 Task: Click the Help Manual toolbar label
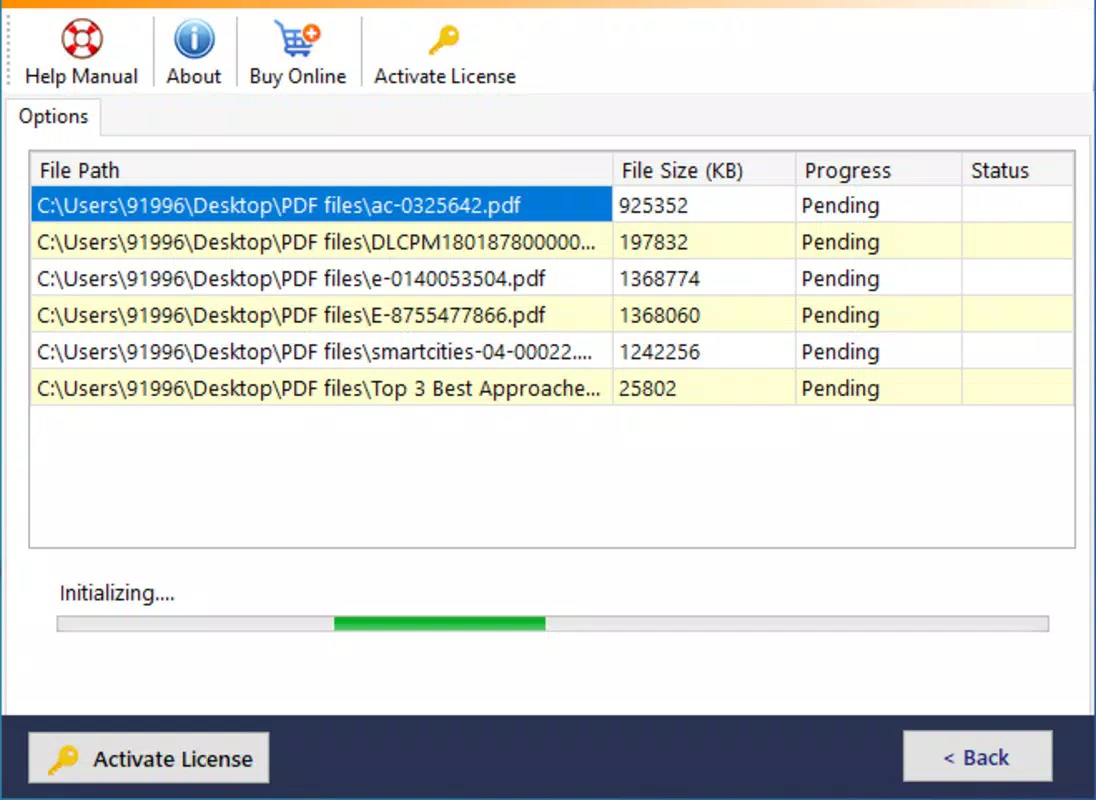tap(82, 76)
